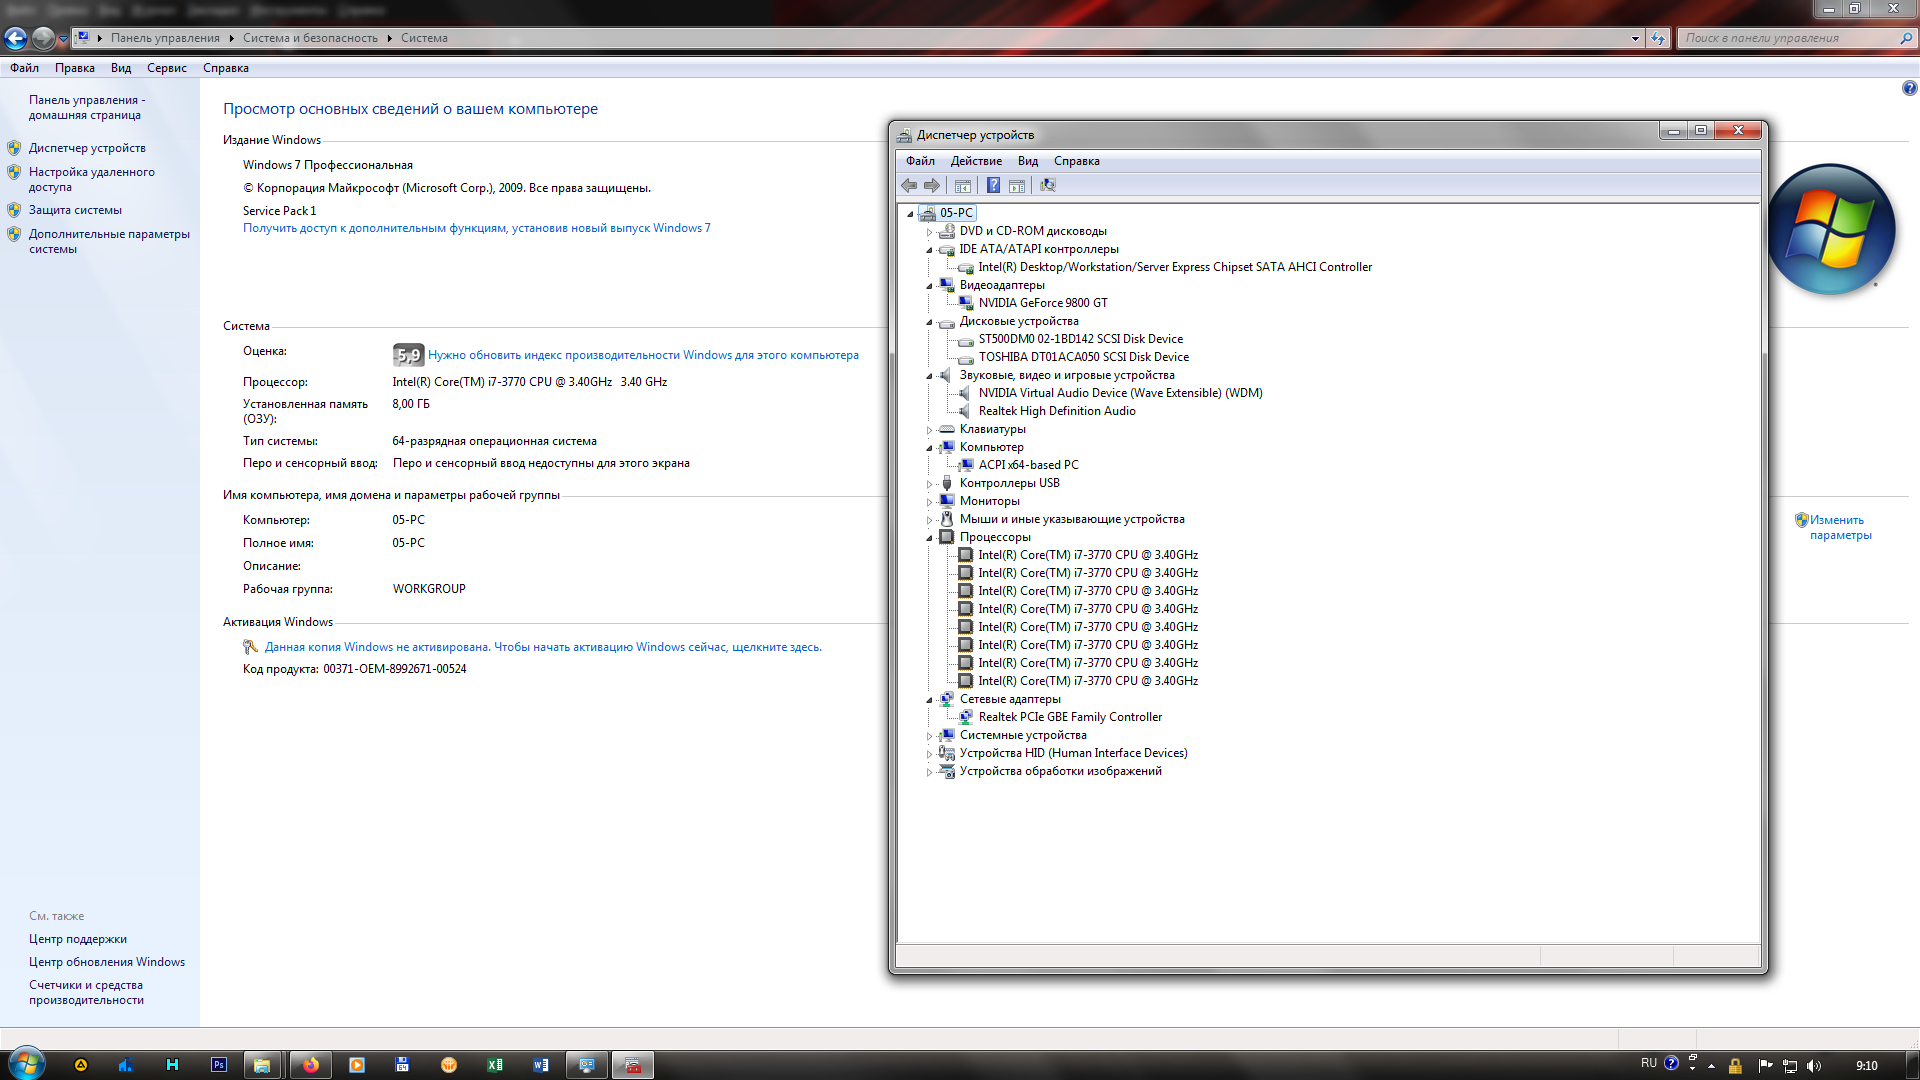The height and width of the screenshot is (1080, 1920).
Task: Collapse the 05-PC root node
Action: (x=910, y=213)
